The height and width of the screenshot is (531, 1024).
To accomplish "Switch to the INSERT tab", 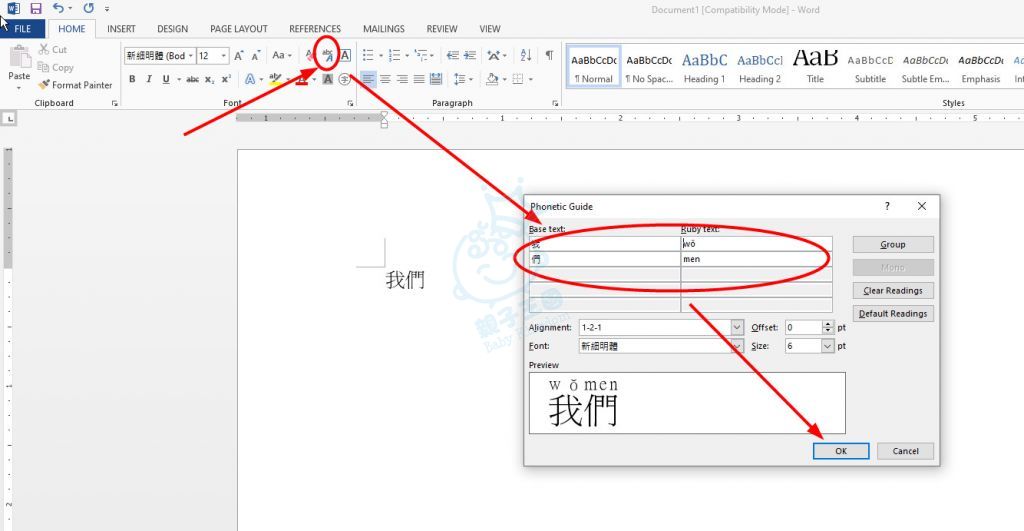I will pos(121,29).
